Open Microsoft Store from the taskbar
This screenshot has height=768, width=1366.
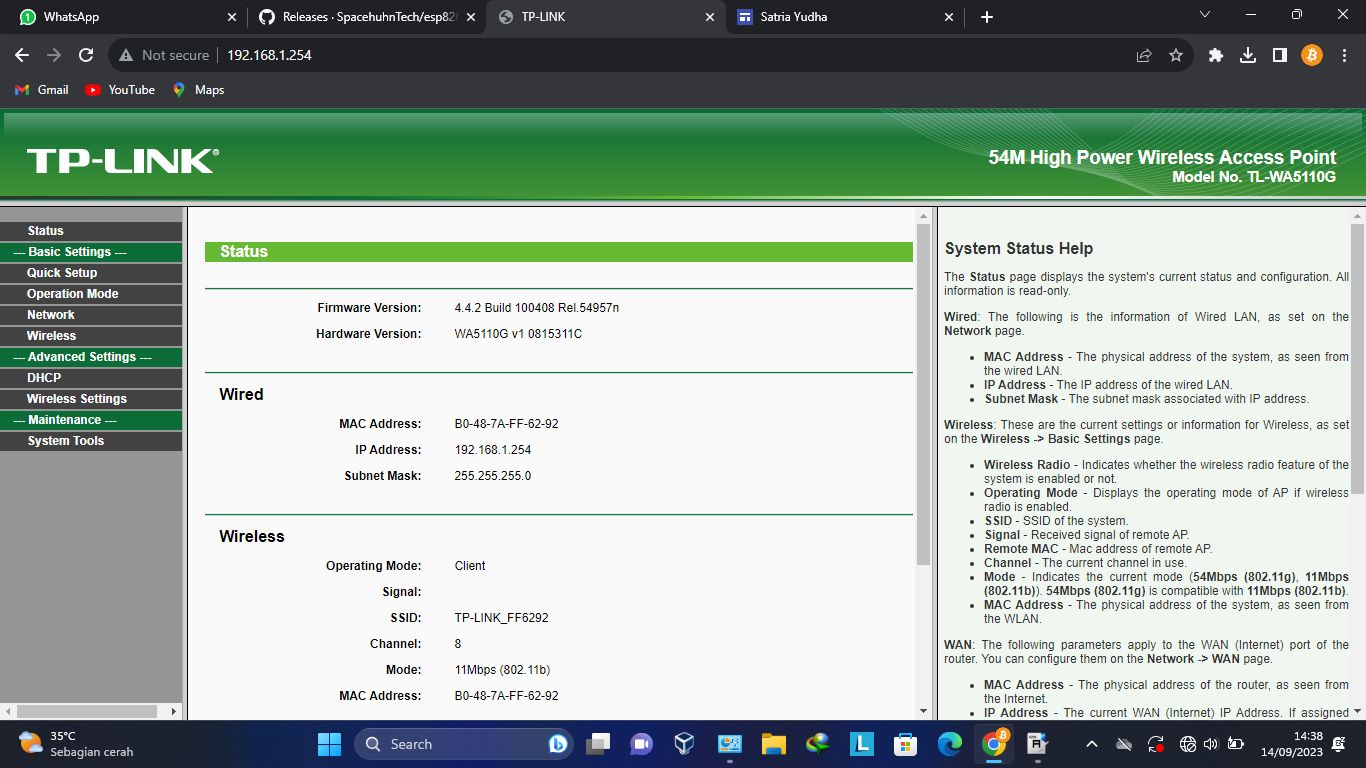[905, 744]
